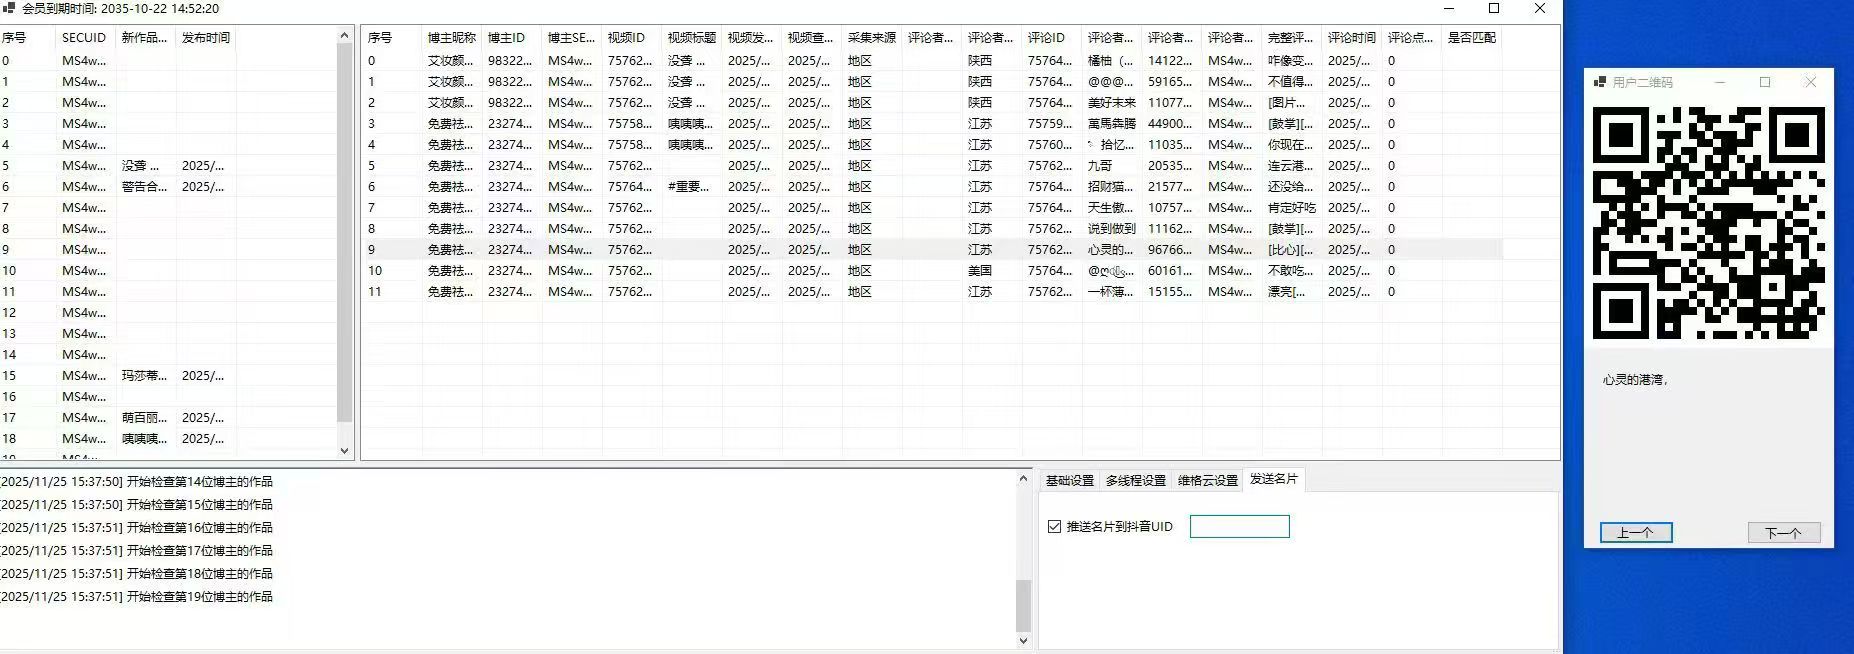Select the 维格云设置 tab
Image resolution: width=1854 pixels, height=654 pixels.
pyautogui.click(x=1207, y=480)
